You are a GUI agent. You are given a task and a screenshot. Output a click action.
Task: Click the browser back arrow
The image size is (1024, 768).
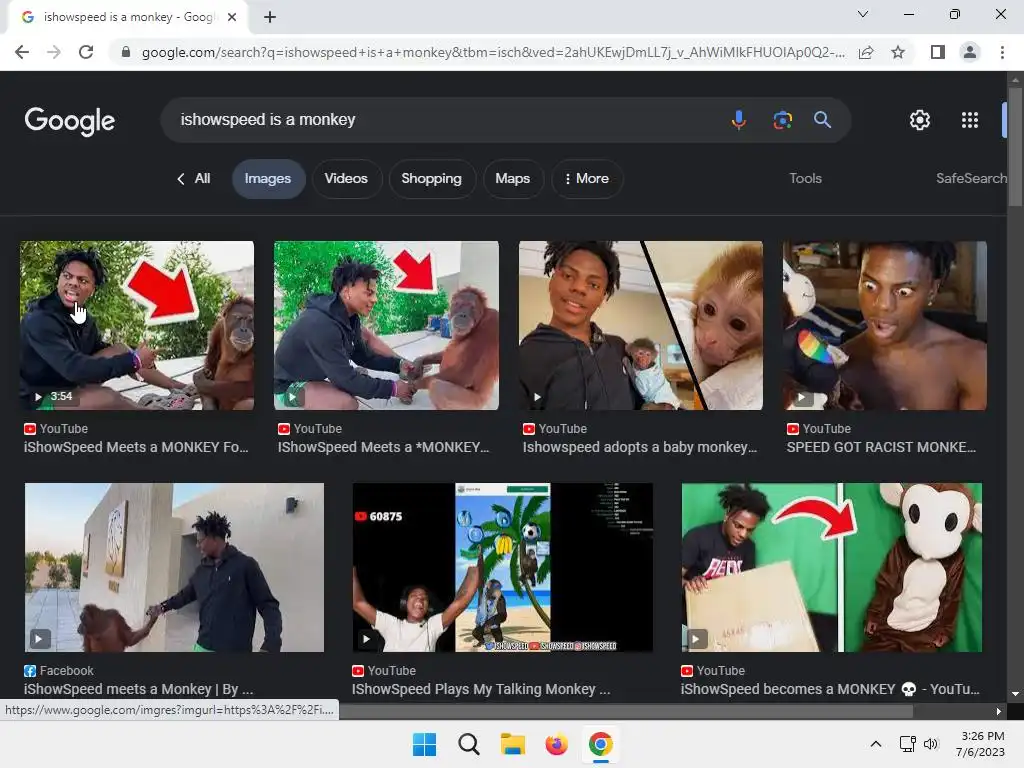[x=22, y=52]
